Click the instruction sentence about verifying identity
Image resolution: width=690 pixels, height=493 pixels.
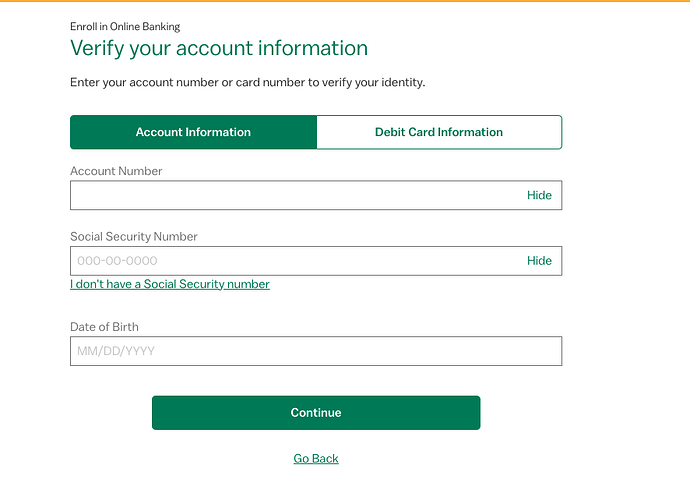[x=248, y=82]
